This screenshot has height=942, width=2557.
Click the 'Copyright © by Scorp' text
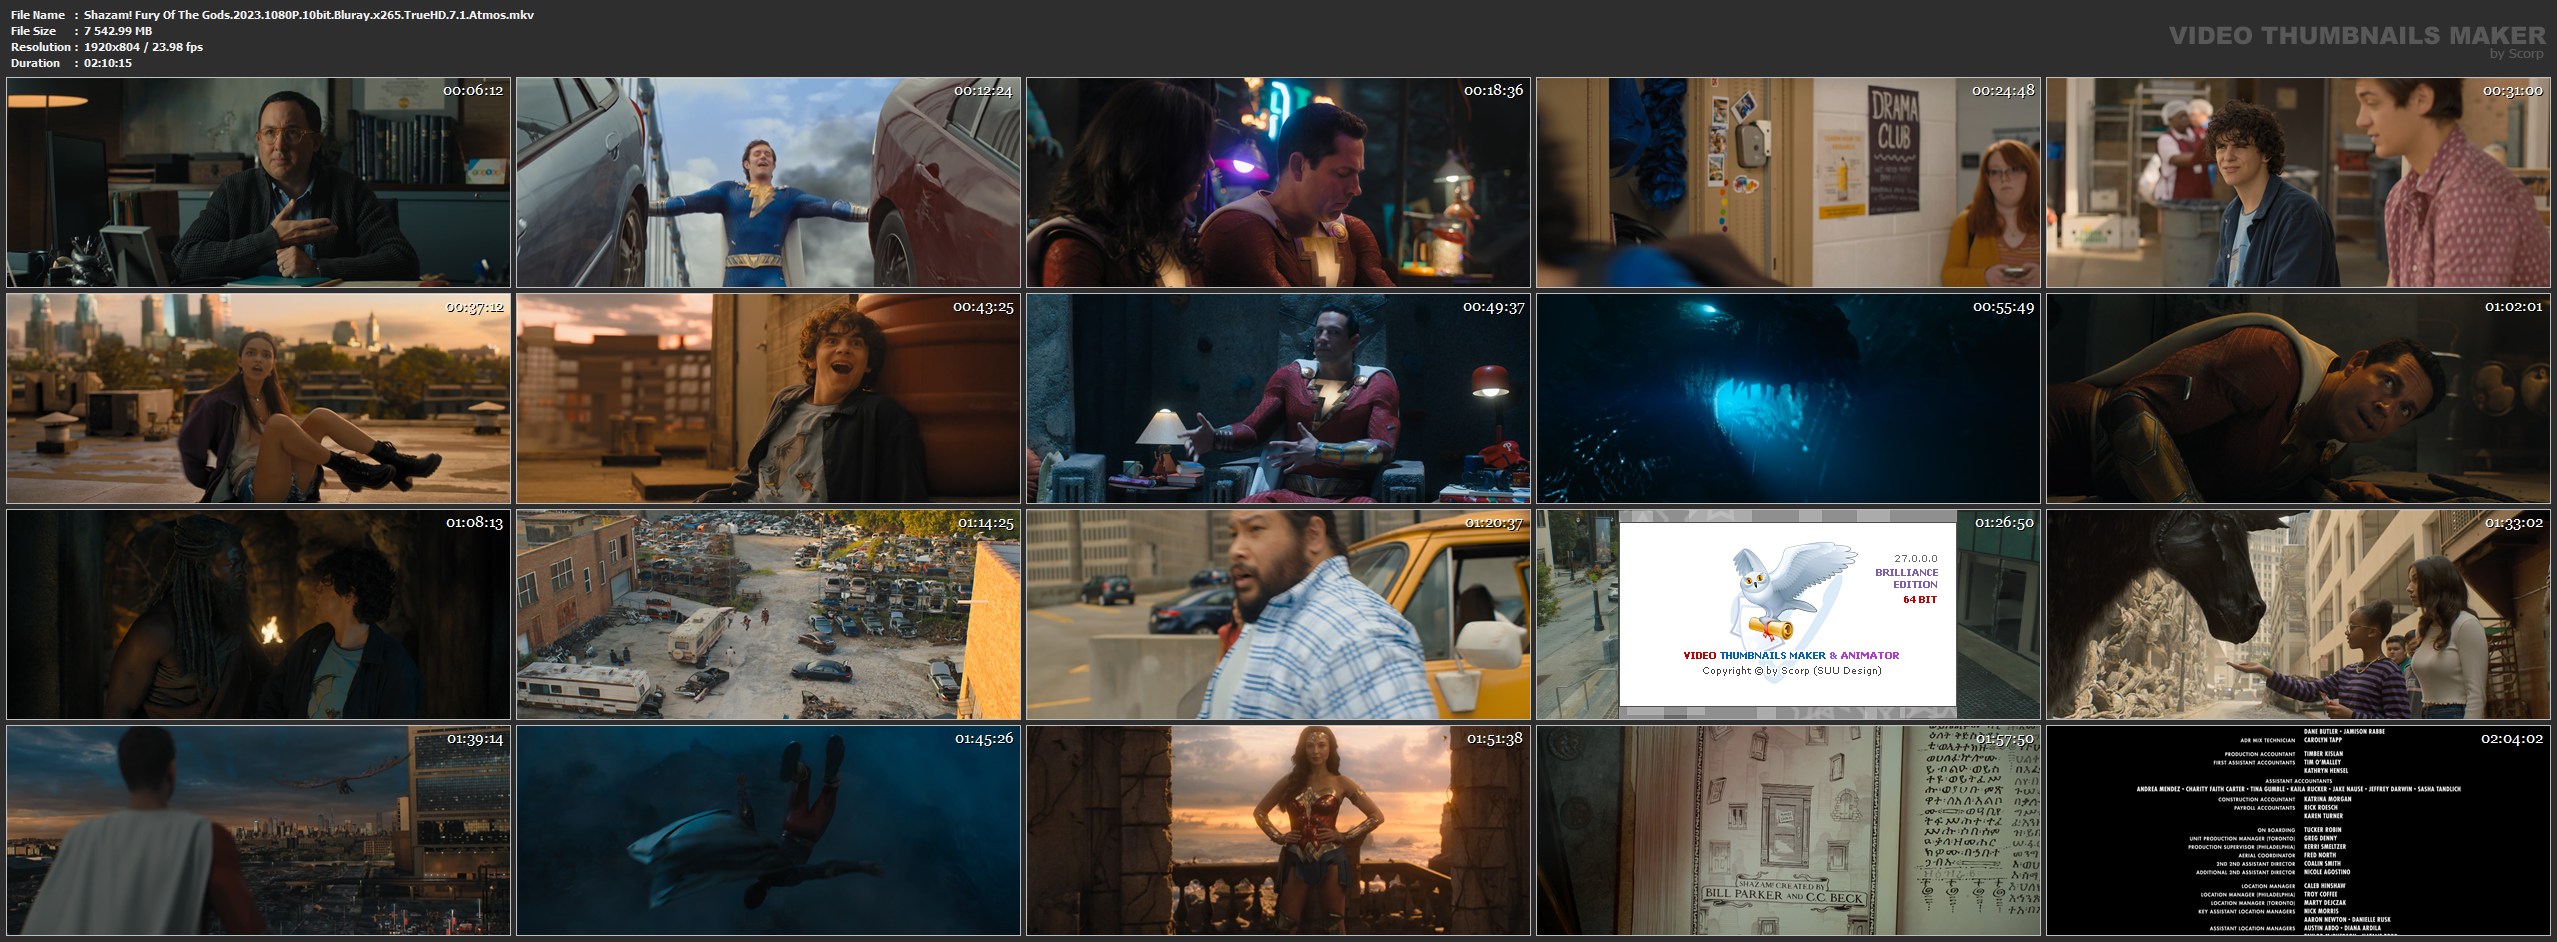click(x=1791, y=671)
